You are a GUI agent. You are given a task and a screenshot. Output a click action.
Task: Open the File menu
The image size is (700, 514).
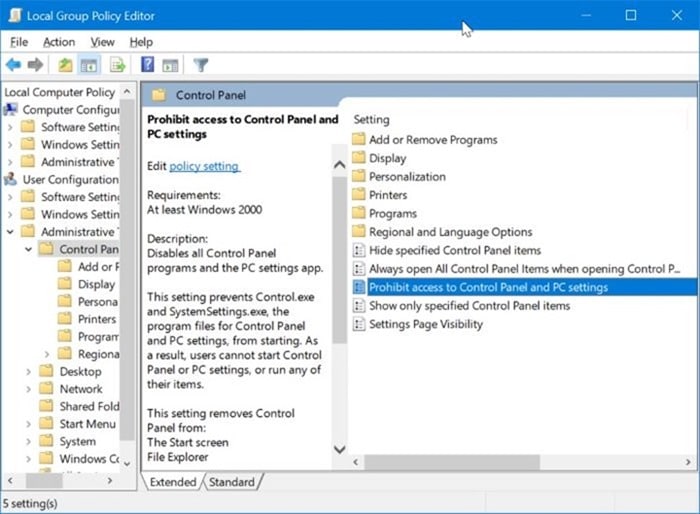19,42
